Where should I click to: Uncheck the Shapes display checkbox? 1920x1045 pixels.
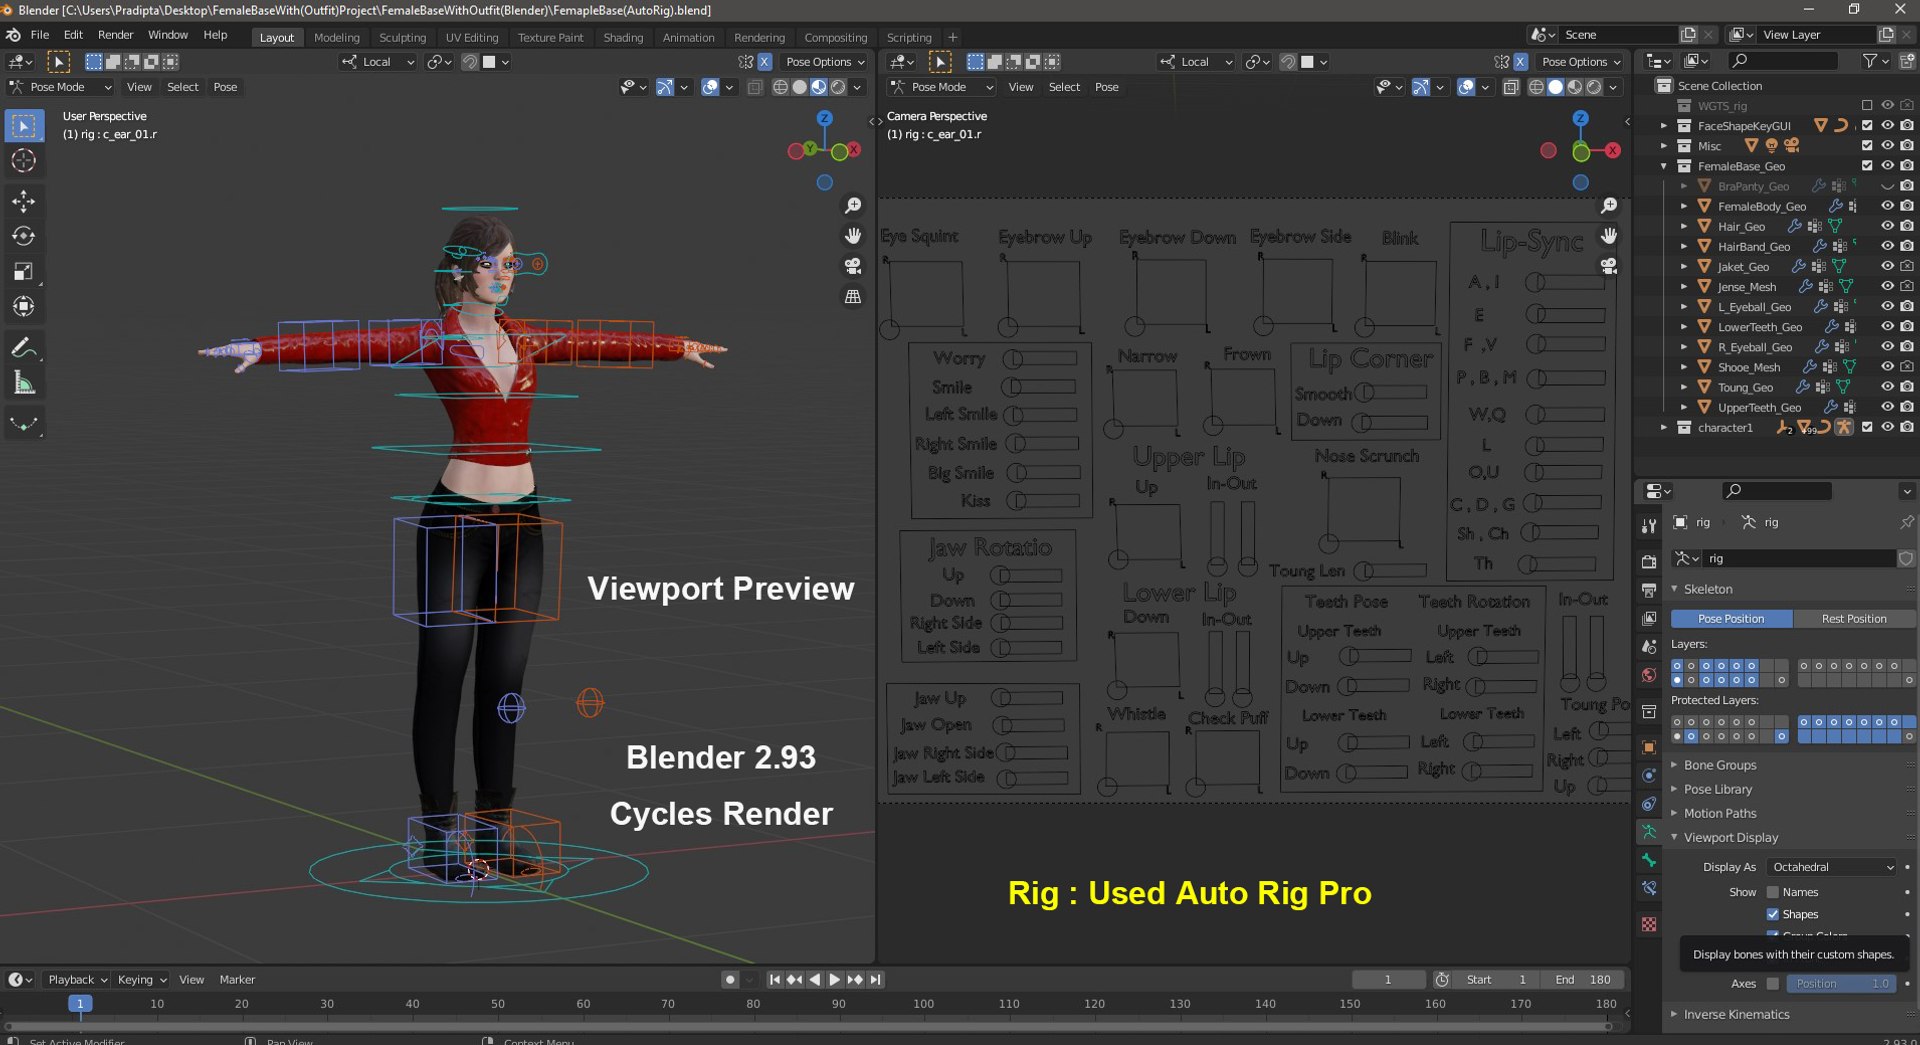click(1773, 914)
